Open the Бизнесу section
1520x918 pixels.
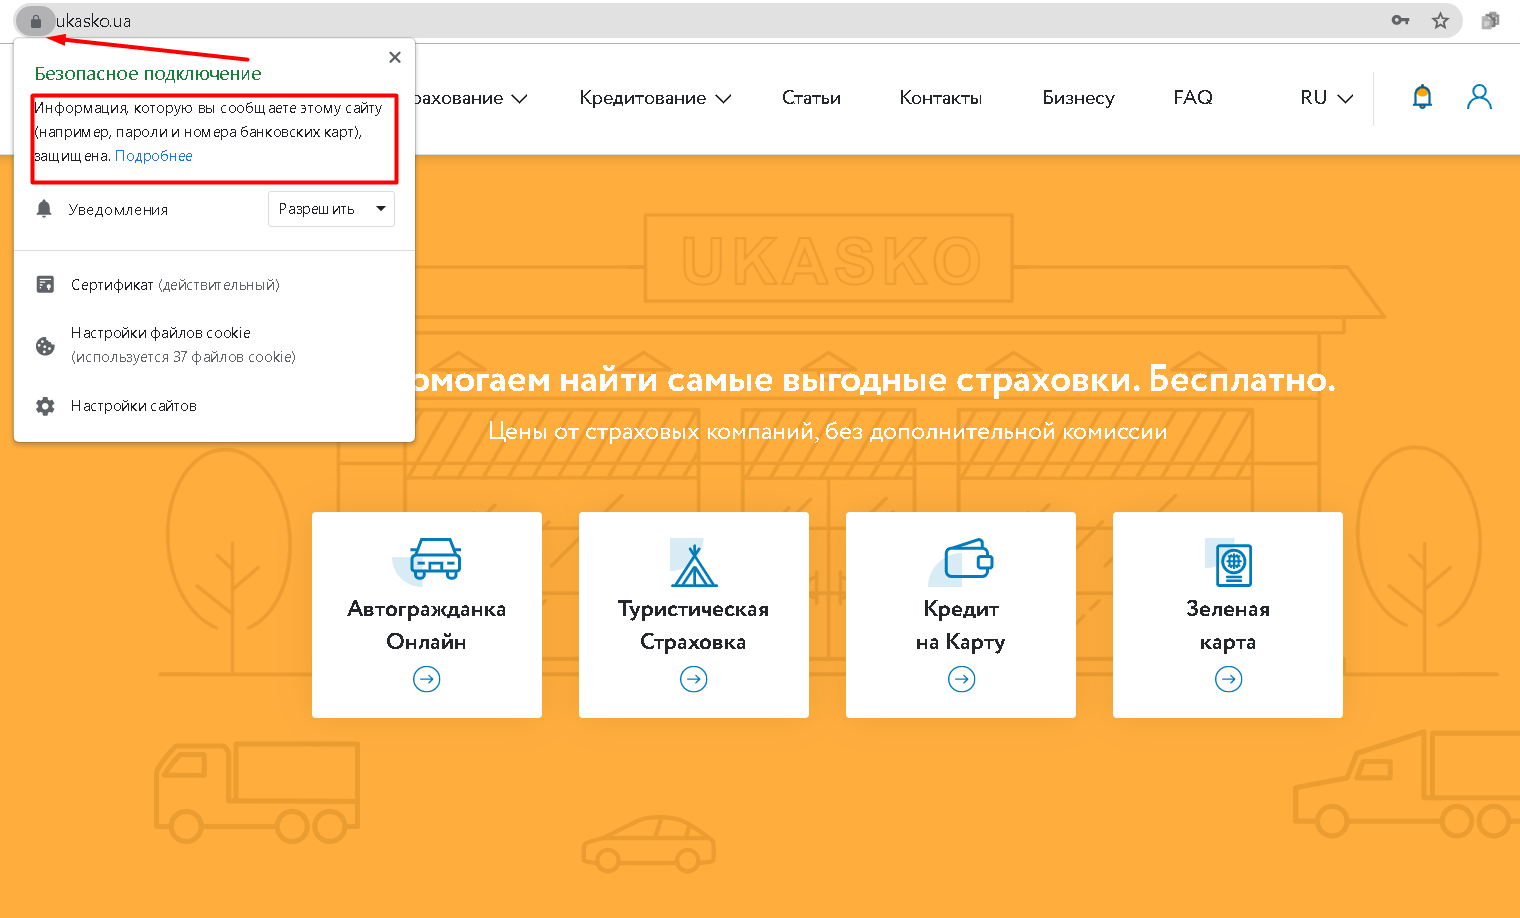tap(1078, 98)
